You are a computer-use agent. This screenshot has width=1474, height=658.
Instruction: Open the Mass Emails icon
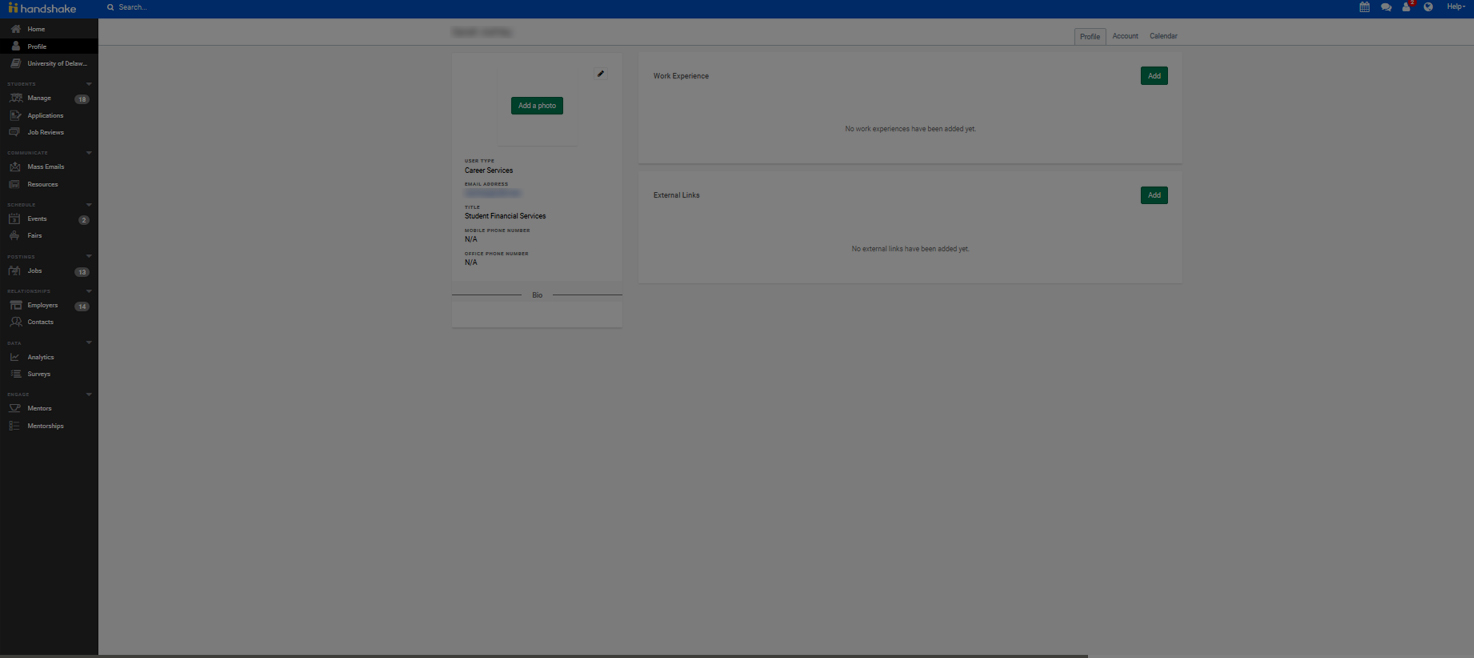point(15,167)
